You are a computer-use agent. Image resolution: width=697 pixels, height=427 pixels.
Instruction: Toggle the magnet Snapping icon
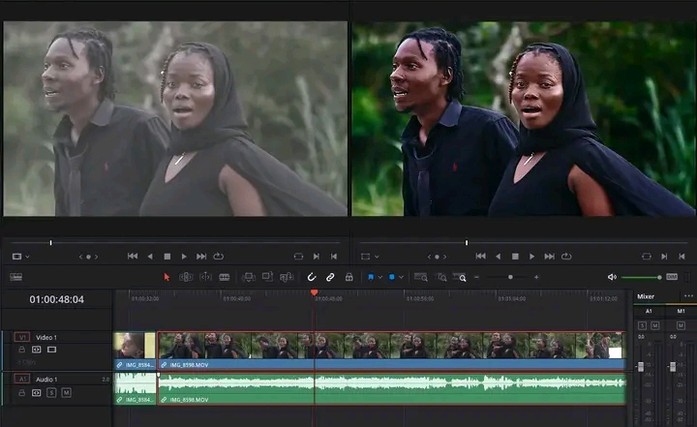(x=312, y=277)
